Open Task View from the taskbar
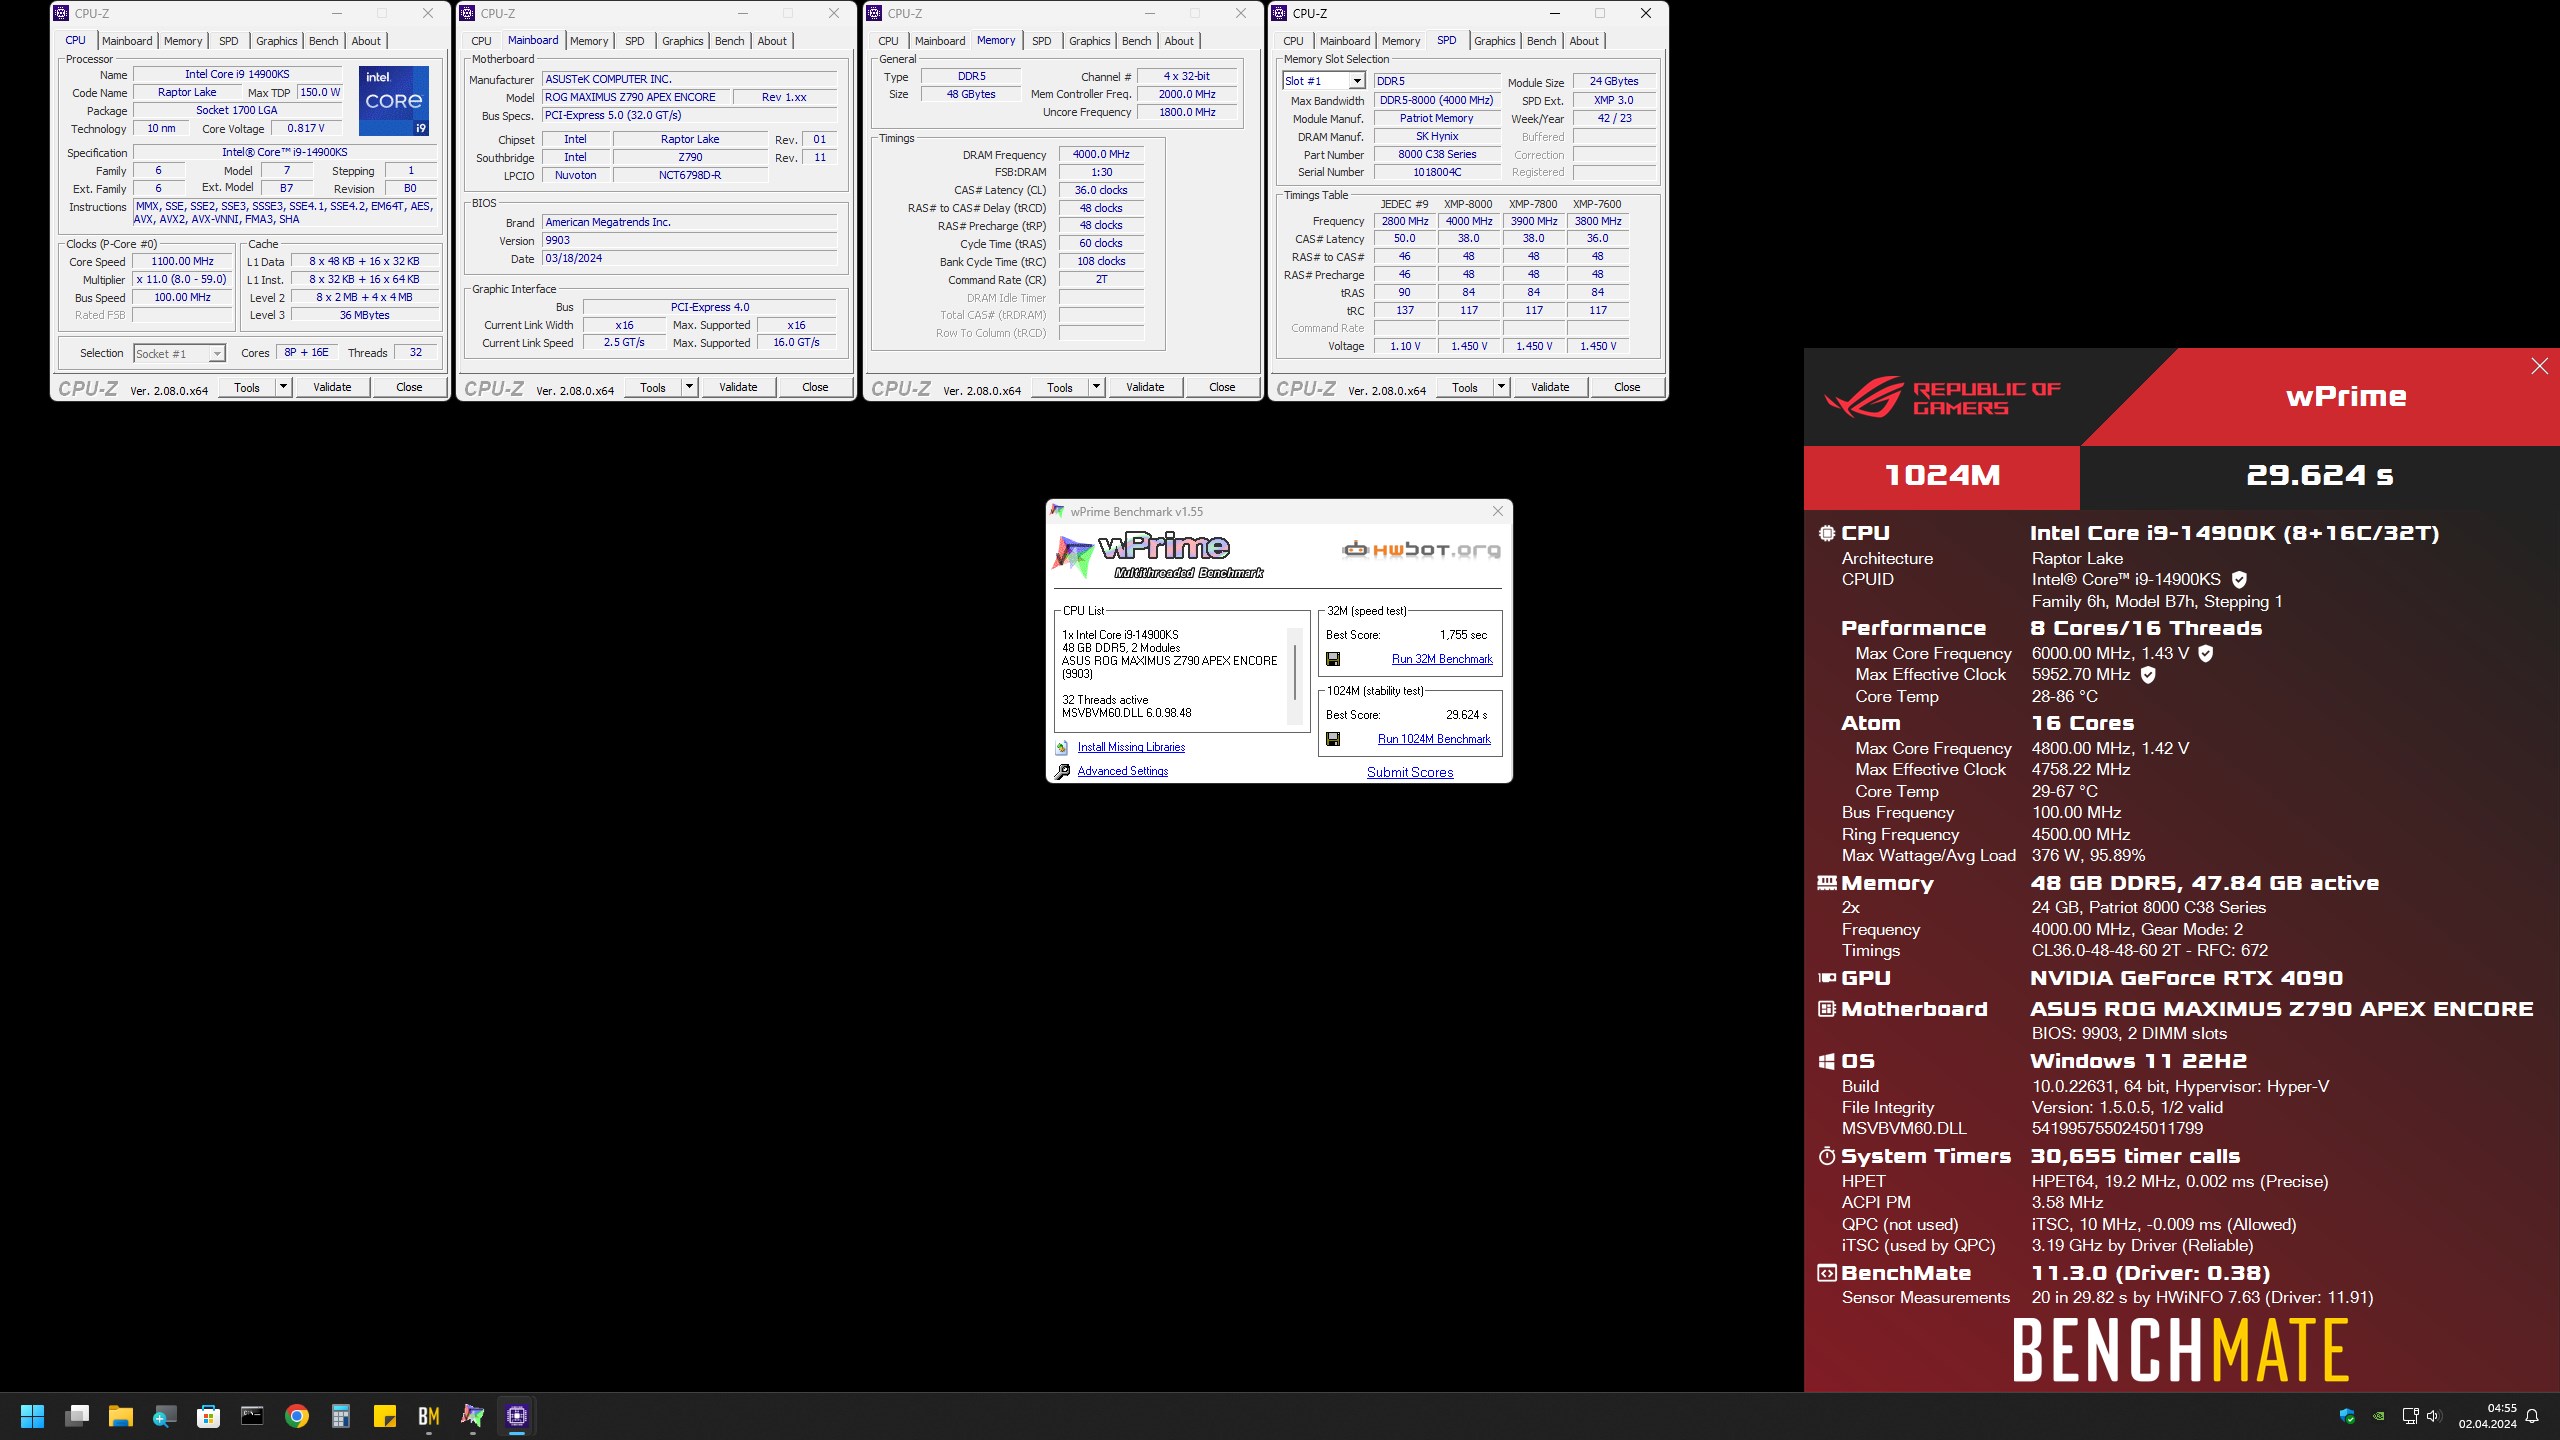This screenshot has height=1440, width=2560. 77,1416
